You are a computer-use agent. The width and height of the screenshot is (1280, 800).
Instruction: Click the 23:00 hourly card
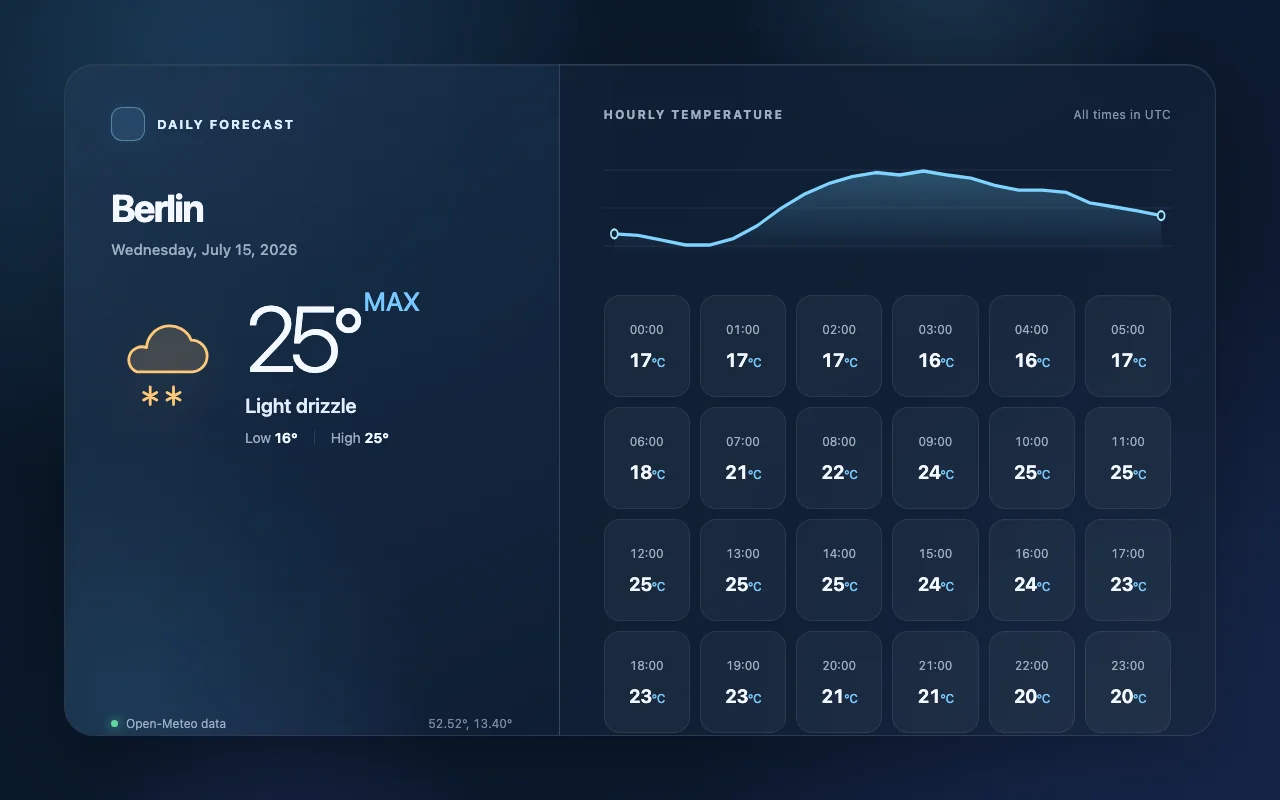1128,682
